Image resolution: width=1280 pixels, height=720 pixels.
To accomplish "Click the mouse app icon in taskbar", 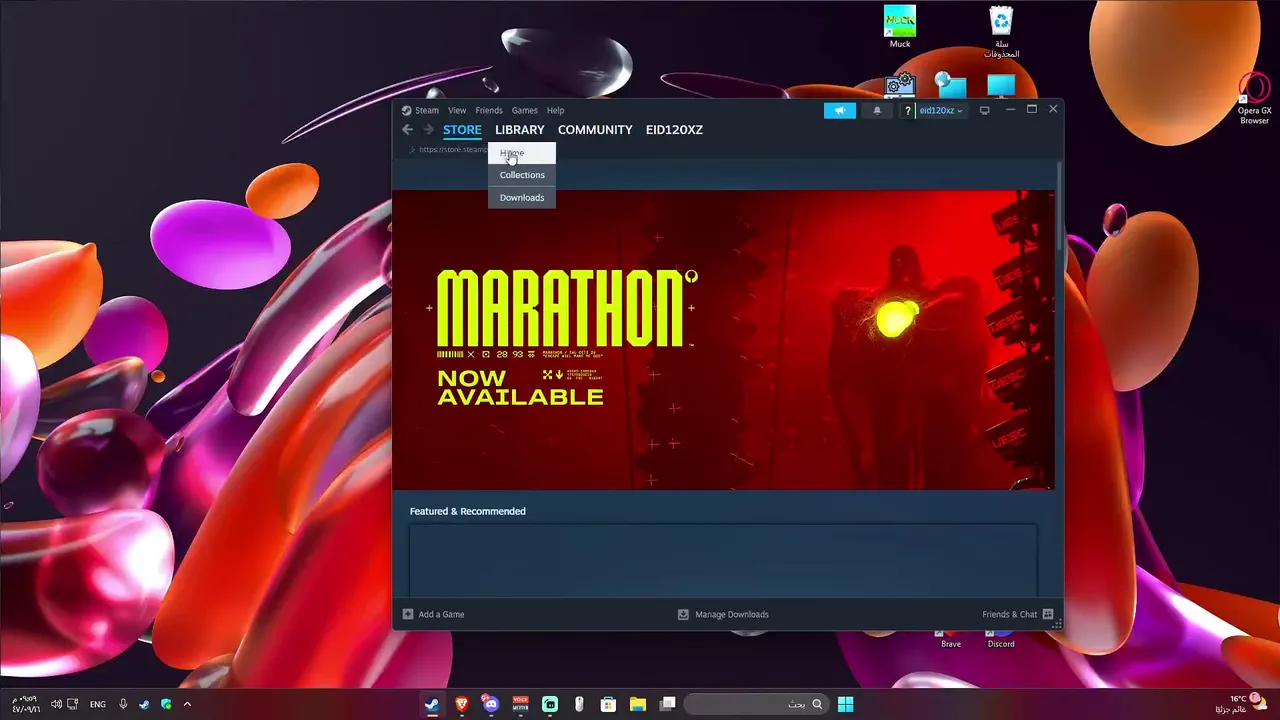I will [x=579, y=704].
